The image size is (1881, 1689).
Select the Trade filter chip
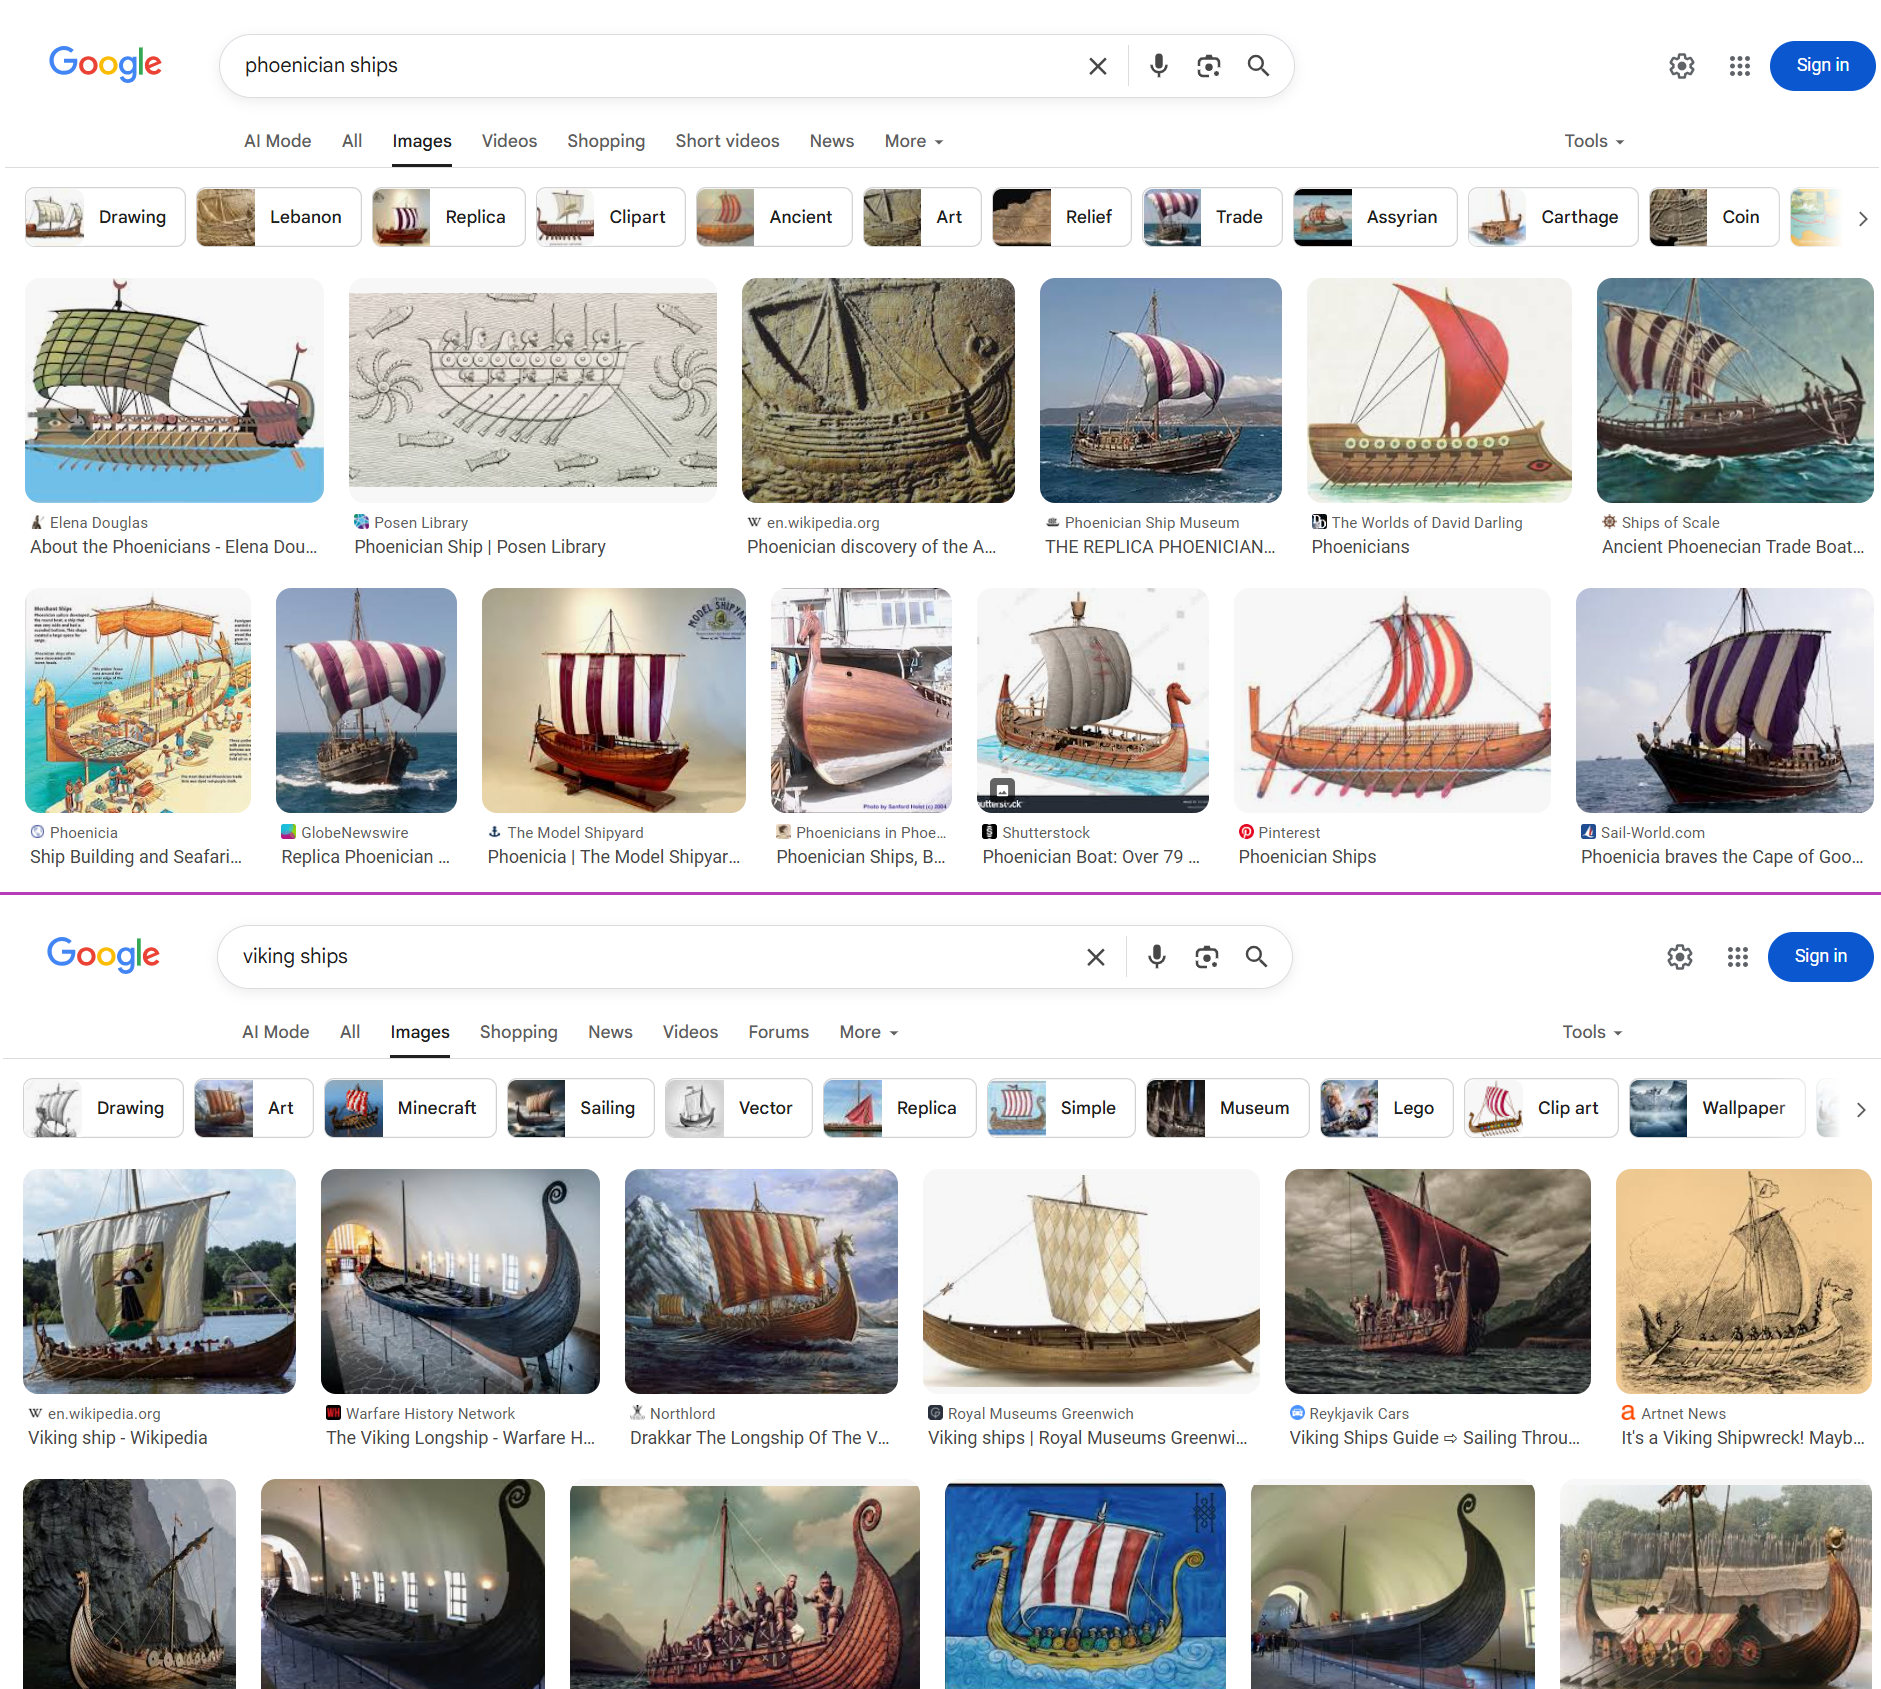pyautogui.click(x=1212, y=217)
